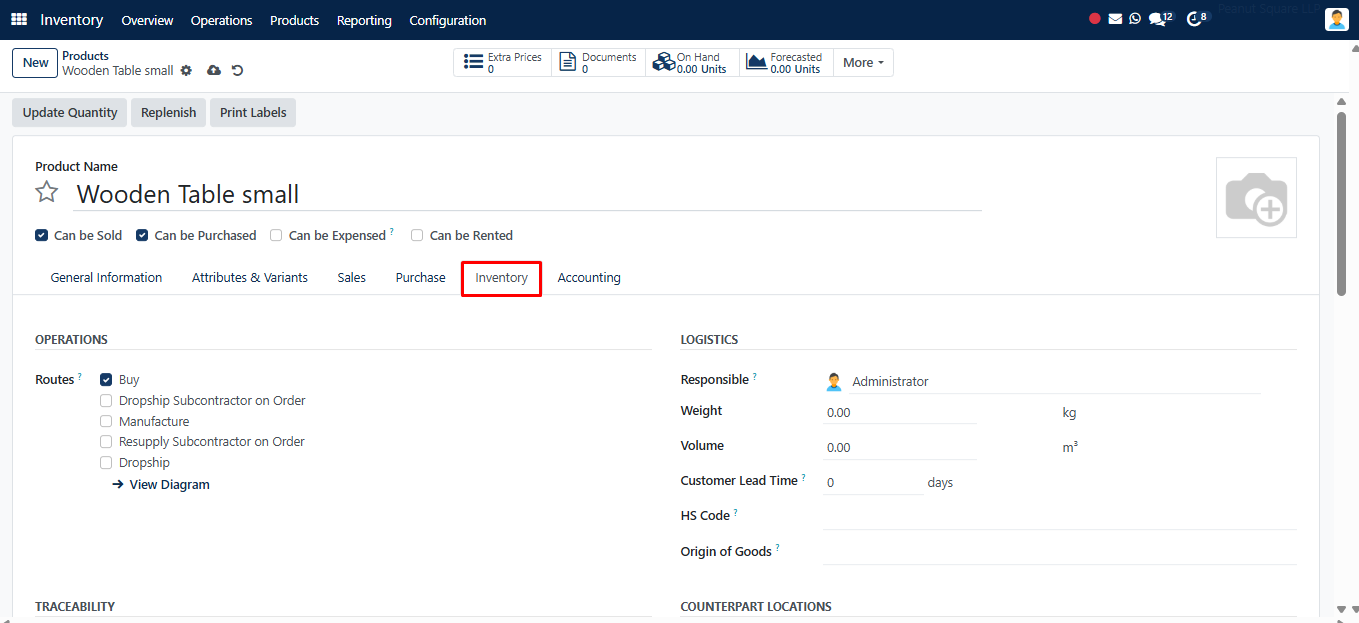The height and width of the screenshot is (623, 1359).
Task: Uncheck the Buy route
Action: [x=106, y=380]
